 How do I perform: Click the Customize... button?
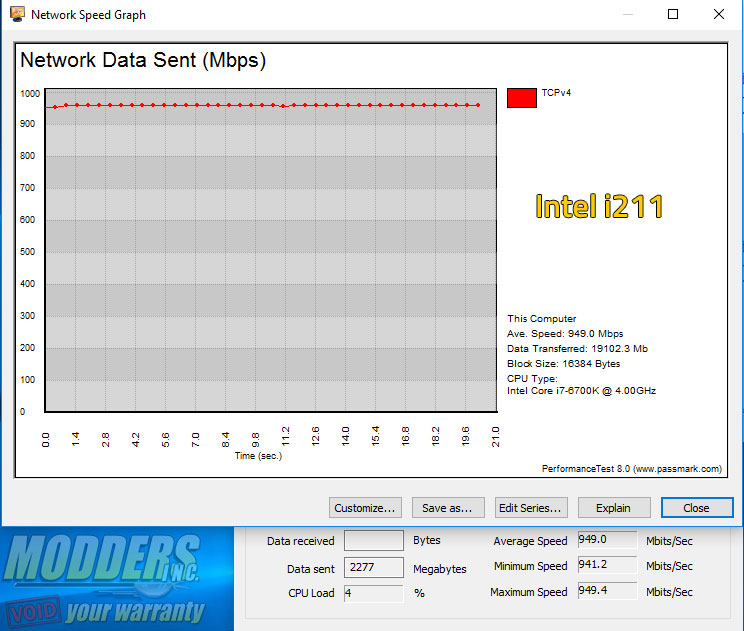[x=365, y=508]
